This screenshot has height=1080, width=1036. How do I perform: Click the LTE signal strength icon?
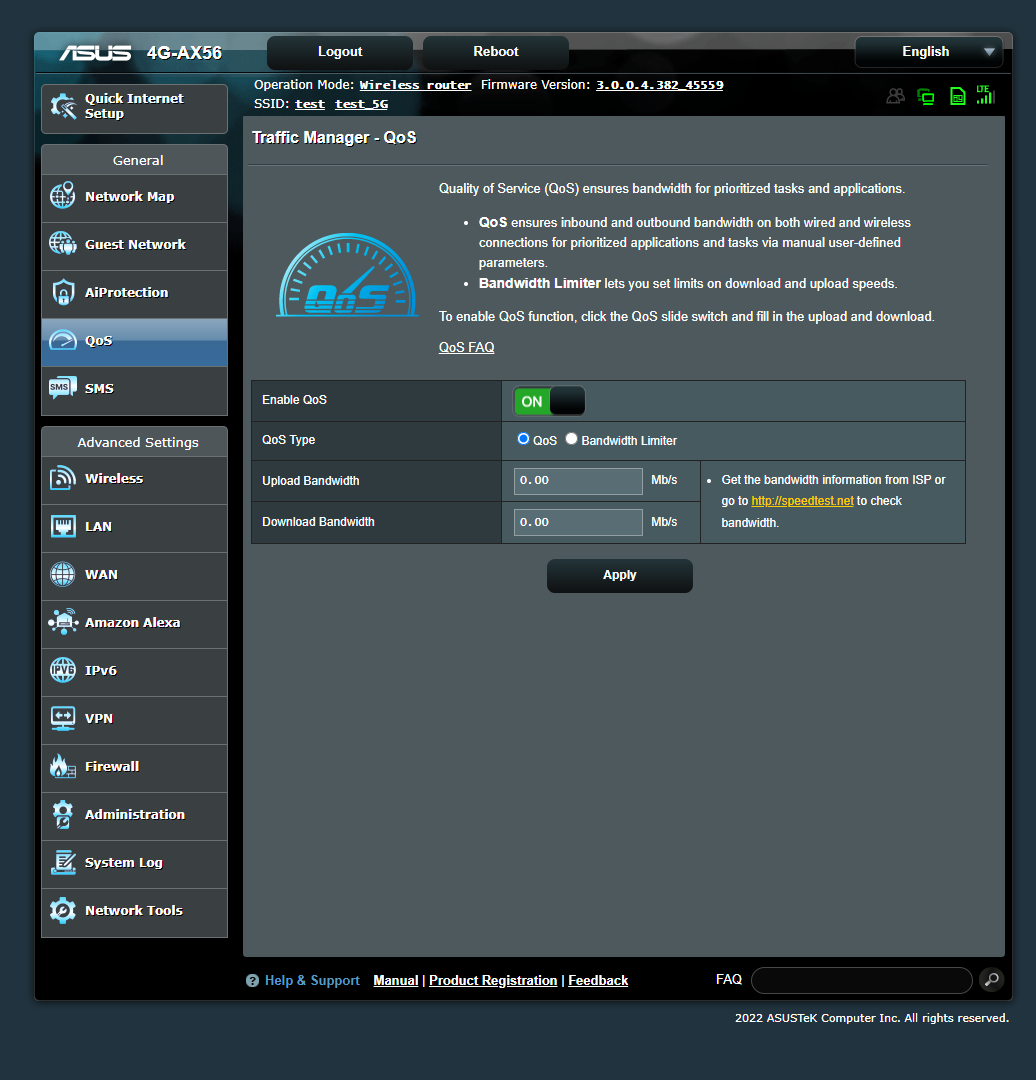(x=986, y=95)
